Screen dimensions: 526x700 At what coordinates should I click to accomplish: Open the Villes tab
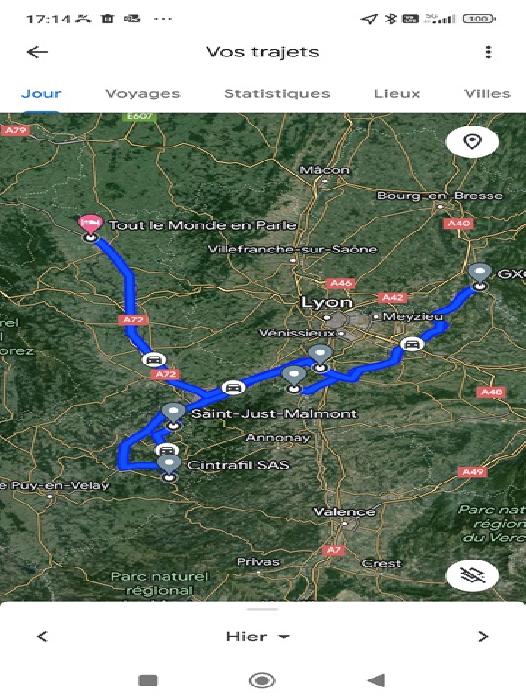[487, 94]
